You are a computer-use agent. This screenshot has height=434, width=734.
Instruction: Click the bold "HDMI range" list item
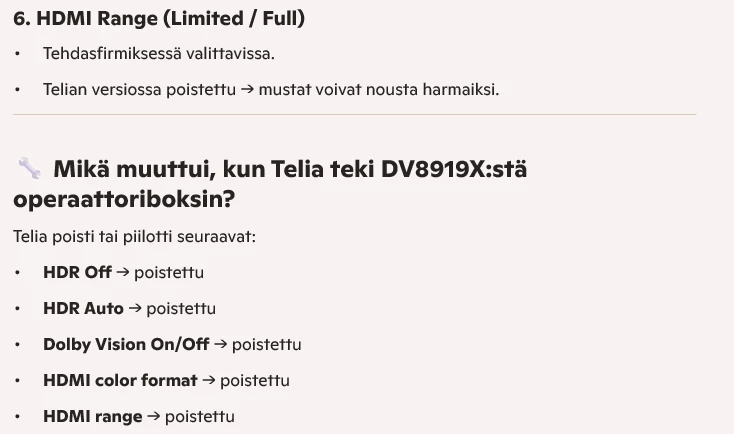click(x=92, y=416)
